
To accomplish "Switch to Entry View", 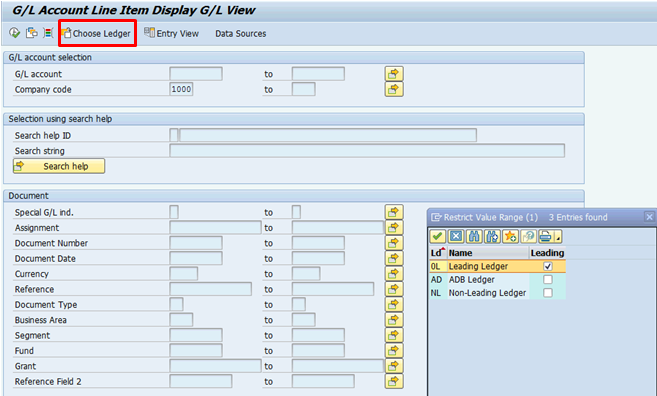I will pyautogui.click(x=171, y=33).
